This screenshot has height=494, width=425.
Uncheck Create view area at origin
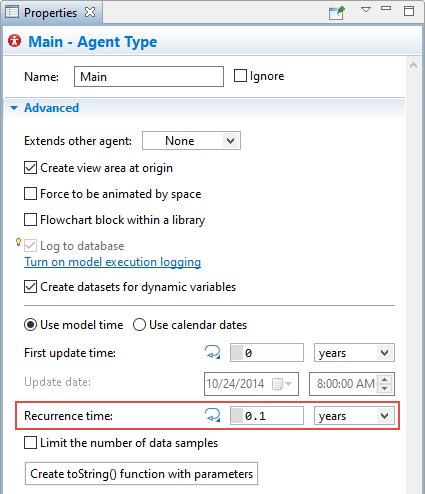(30, 168)
